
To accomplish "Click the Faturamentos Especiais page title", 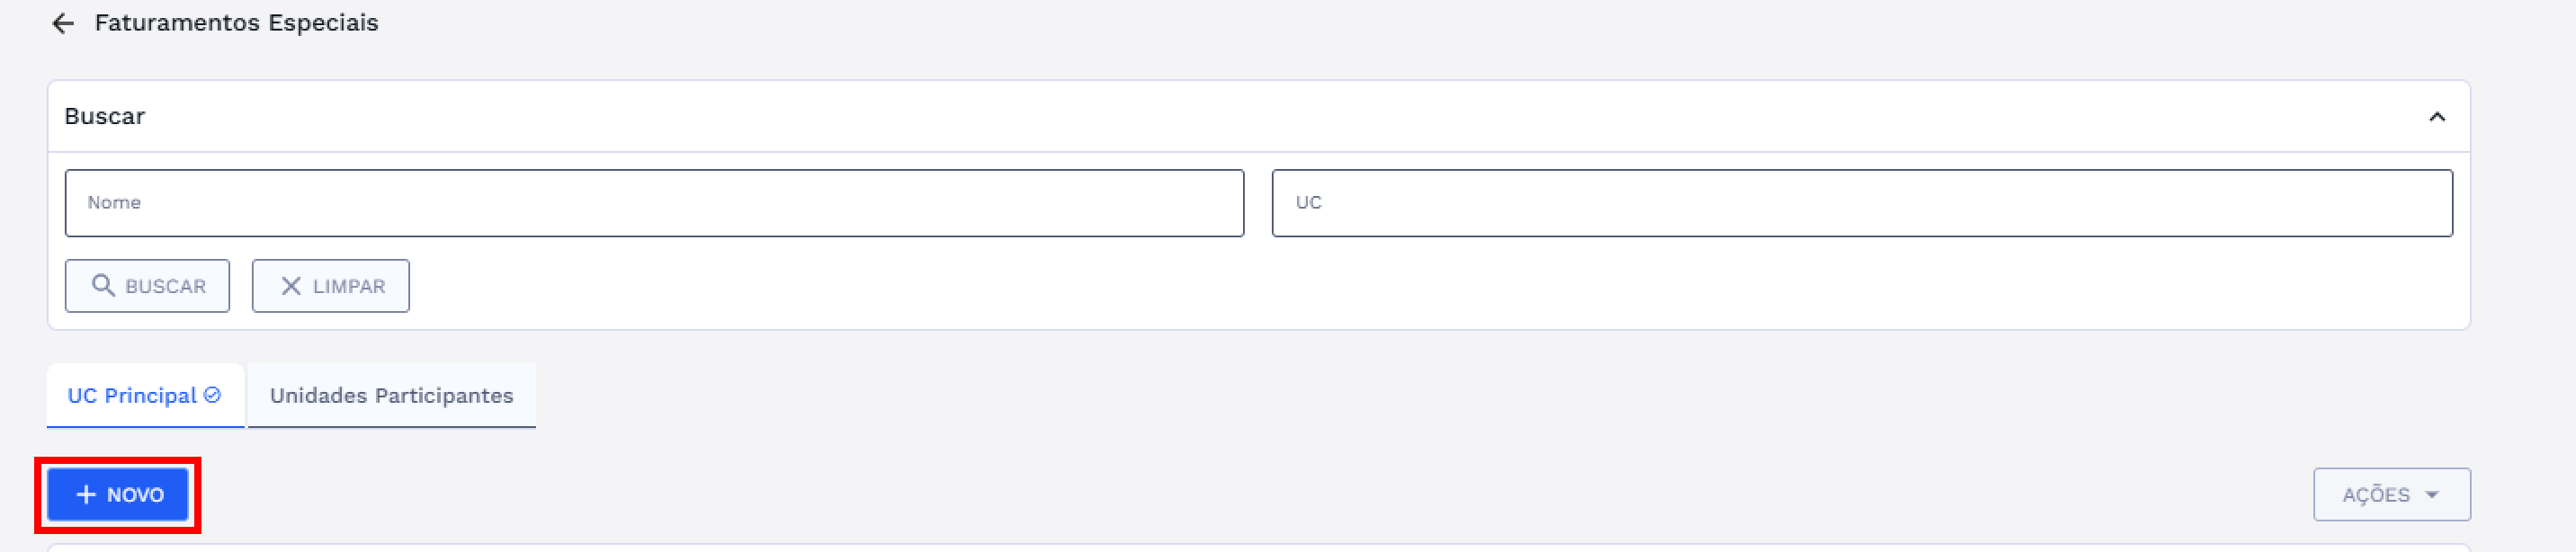I will click(x=236, y=23).
